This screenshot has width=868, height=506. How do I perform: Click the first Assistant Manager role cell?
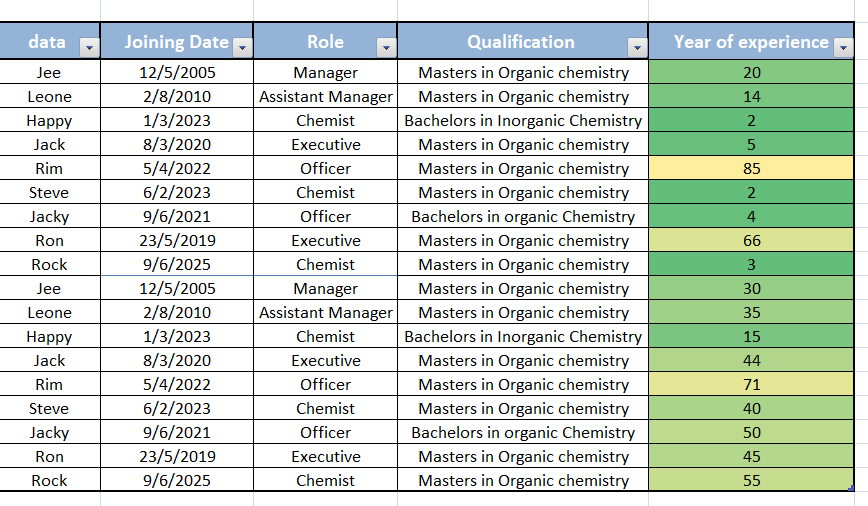click(326, 96)
